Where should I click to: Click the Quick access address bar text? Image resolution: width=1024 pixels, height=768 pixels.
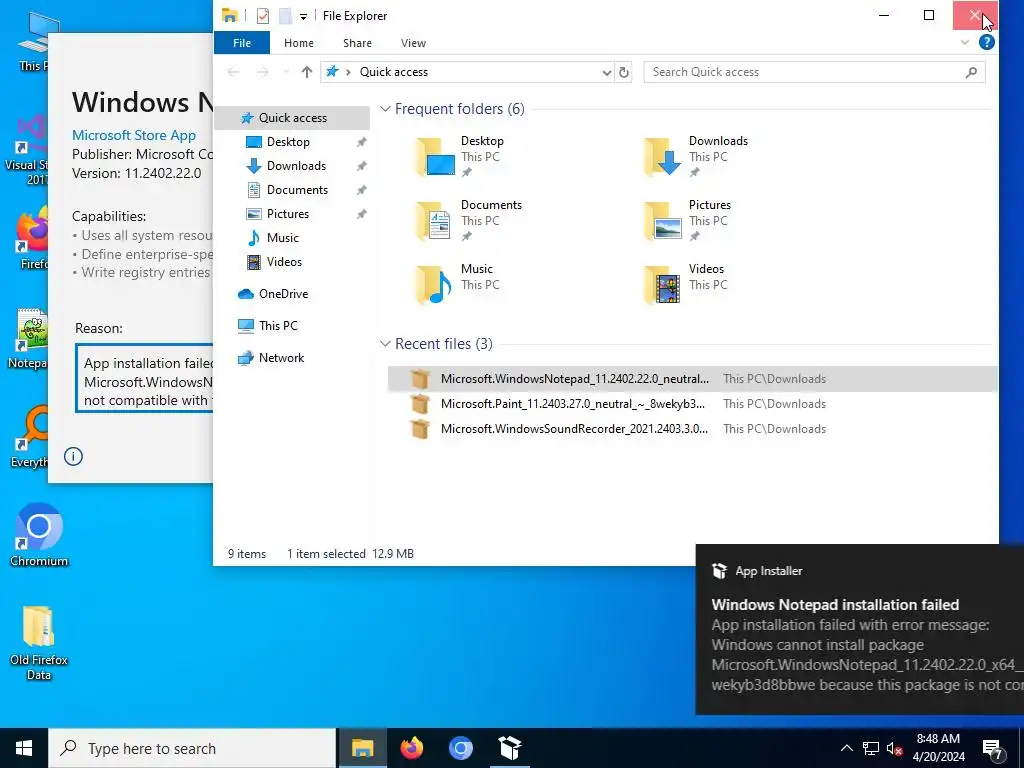click(x=394, y=72)
